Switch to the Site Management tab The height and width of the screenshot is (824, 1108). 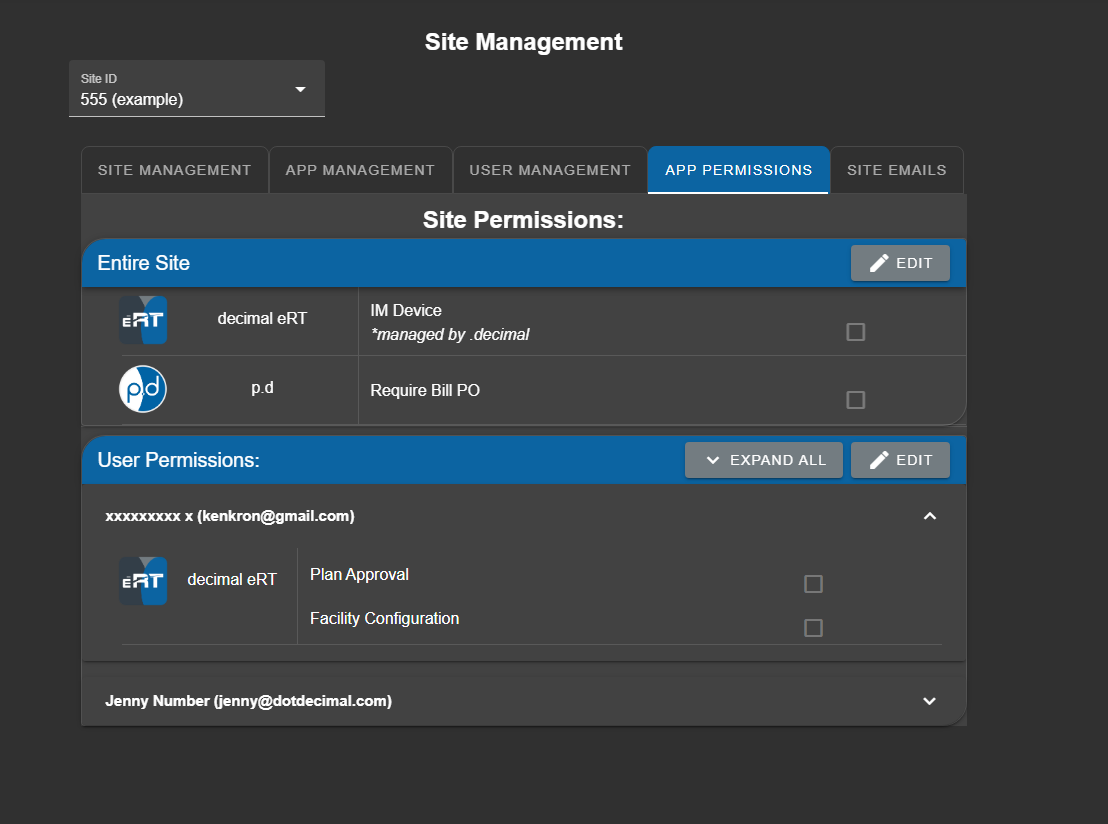point(174,170)
